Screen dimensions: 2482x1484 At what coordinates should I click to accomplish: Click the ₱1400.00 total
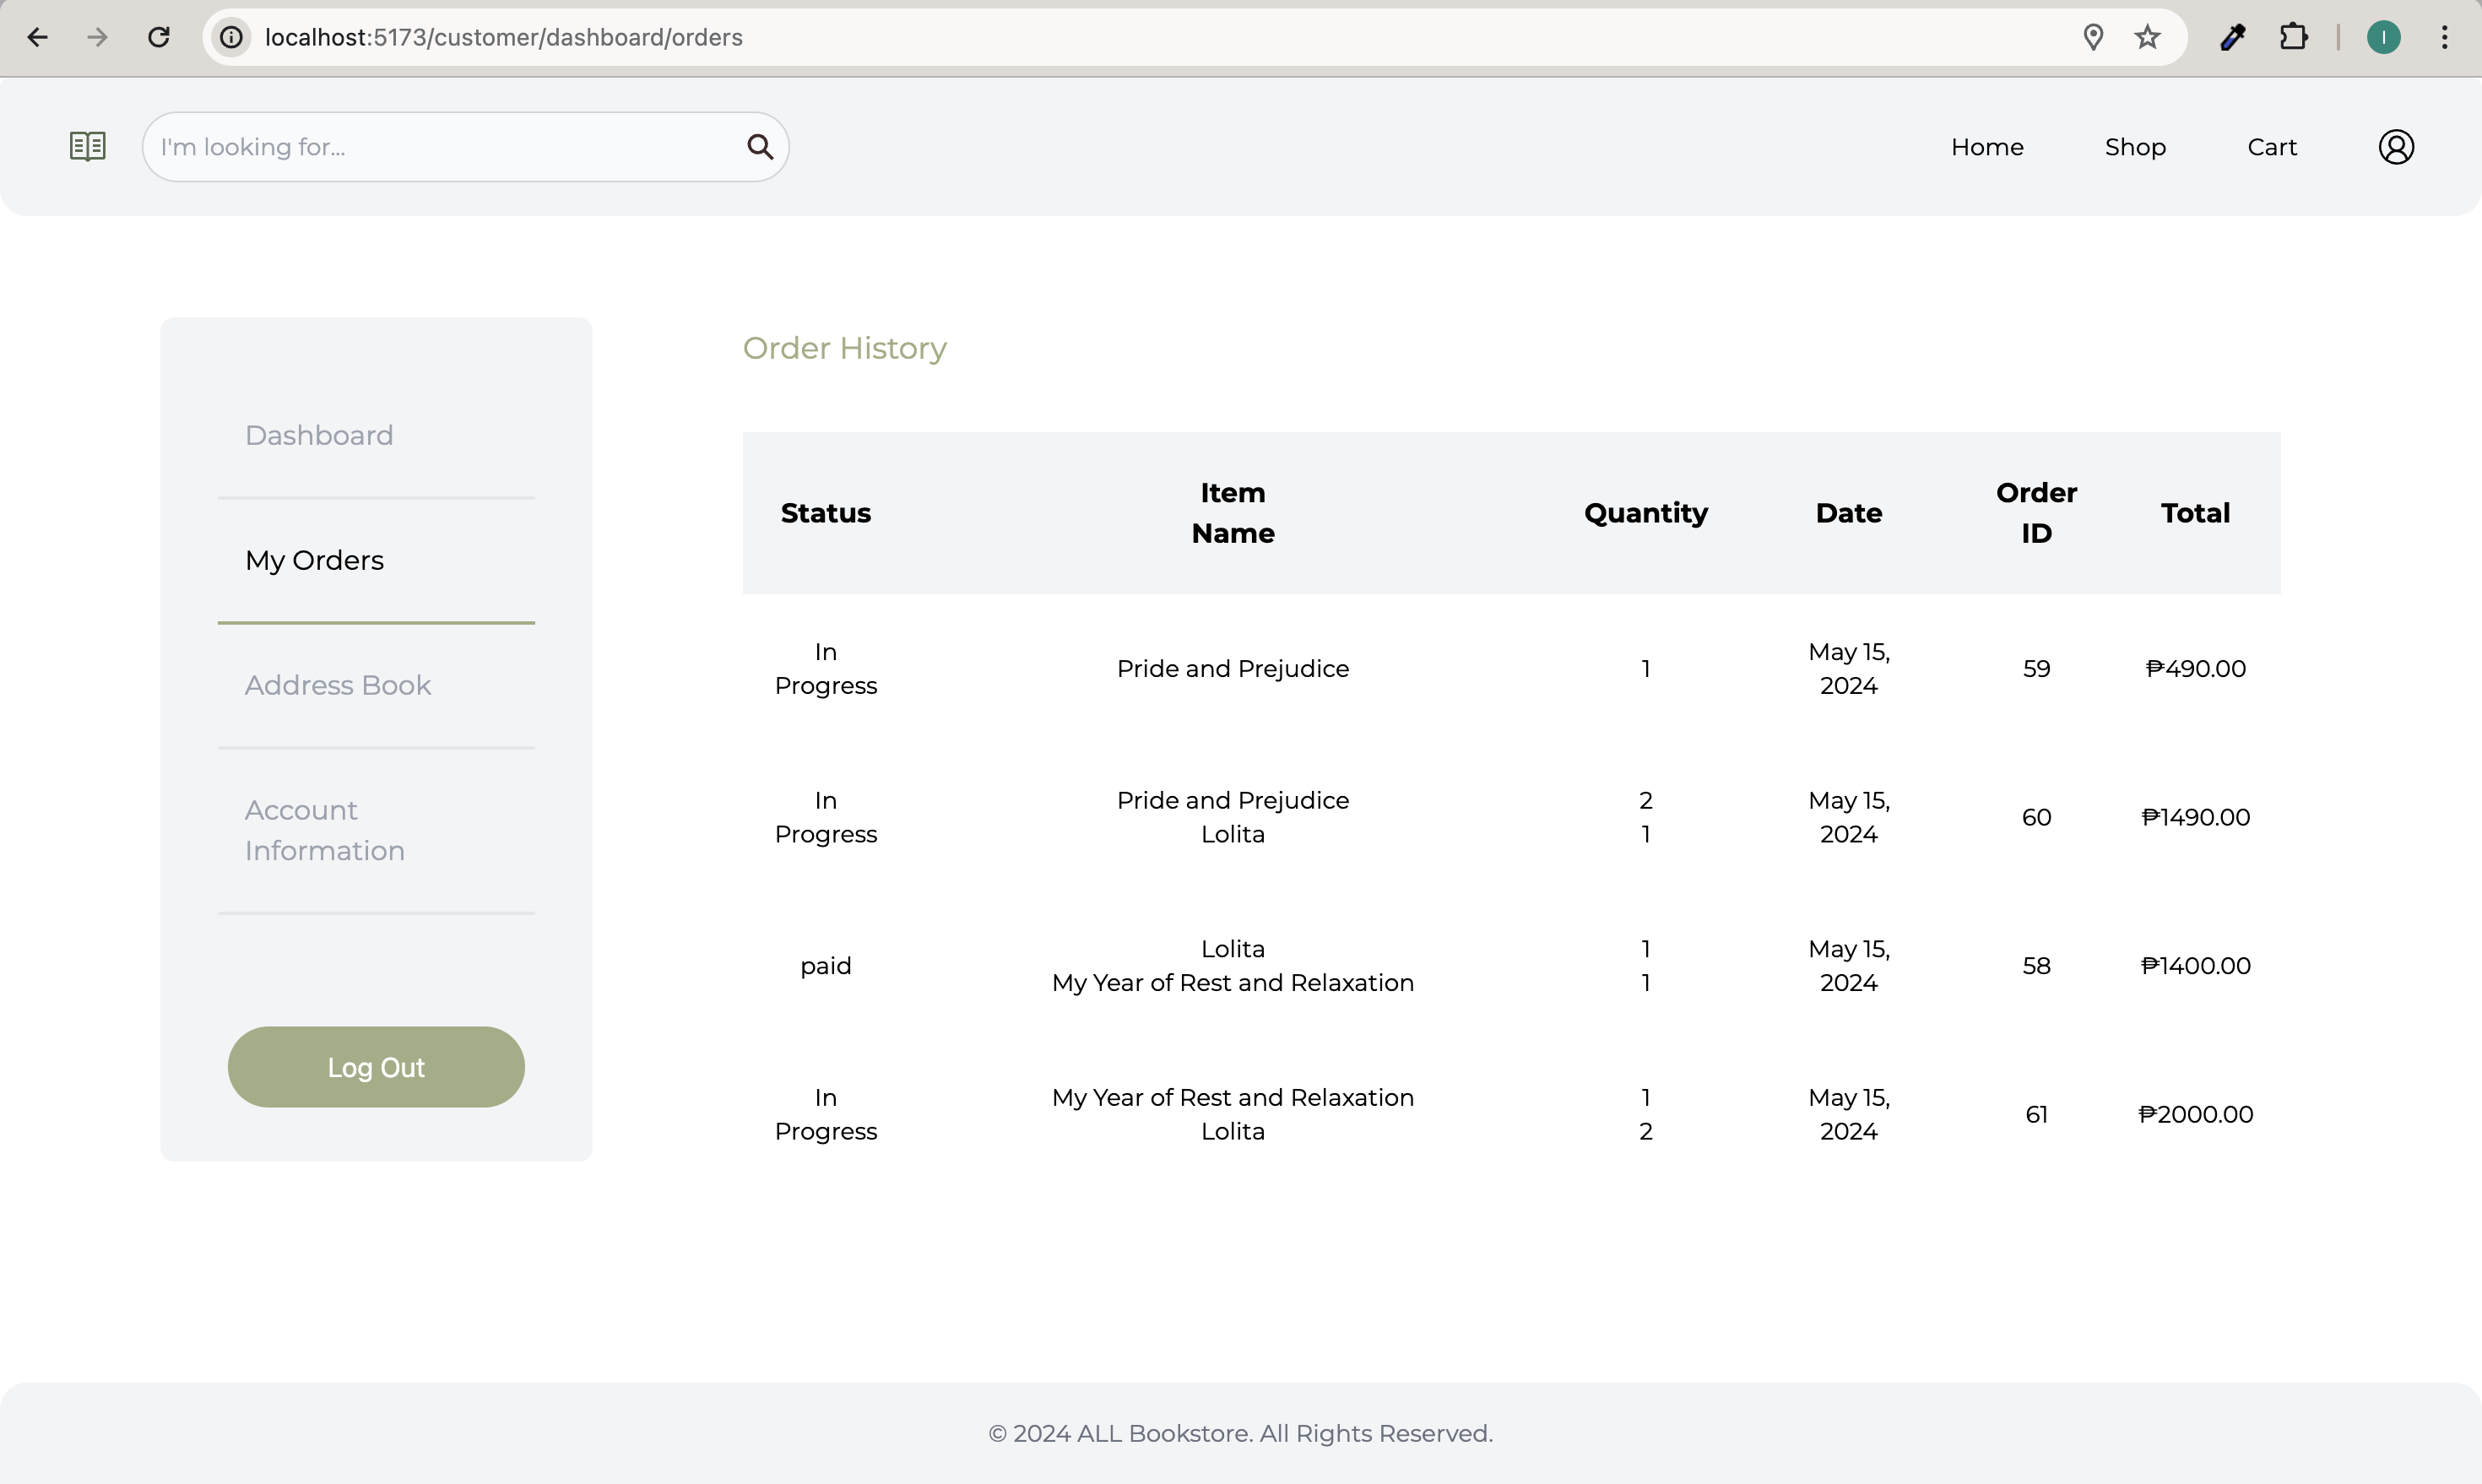point(2196,965)
